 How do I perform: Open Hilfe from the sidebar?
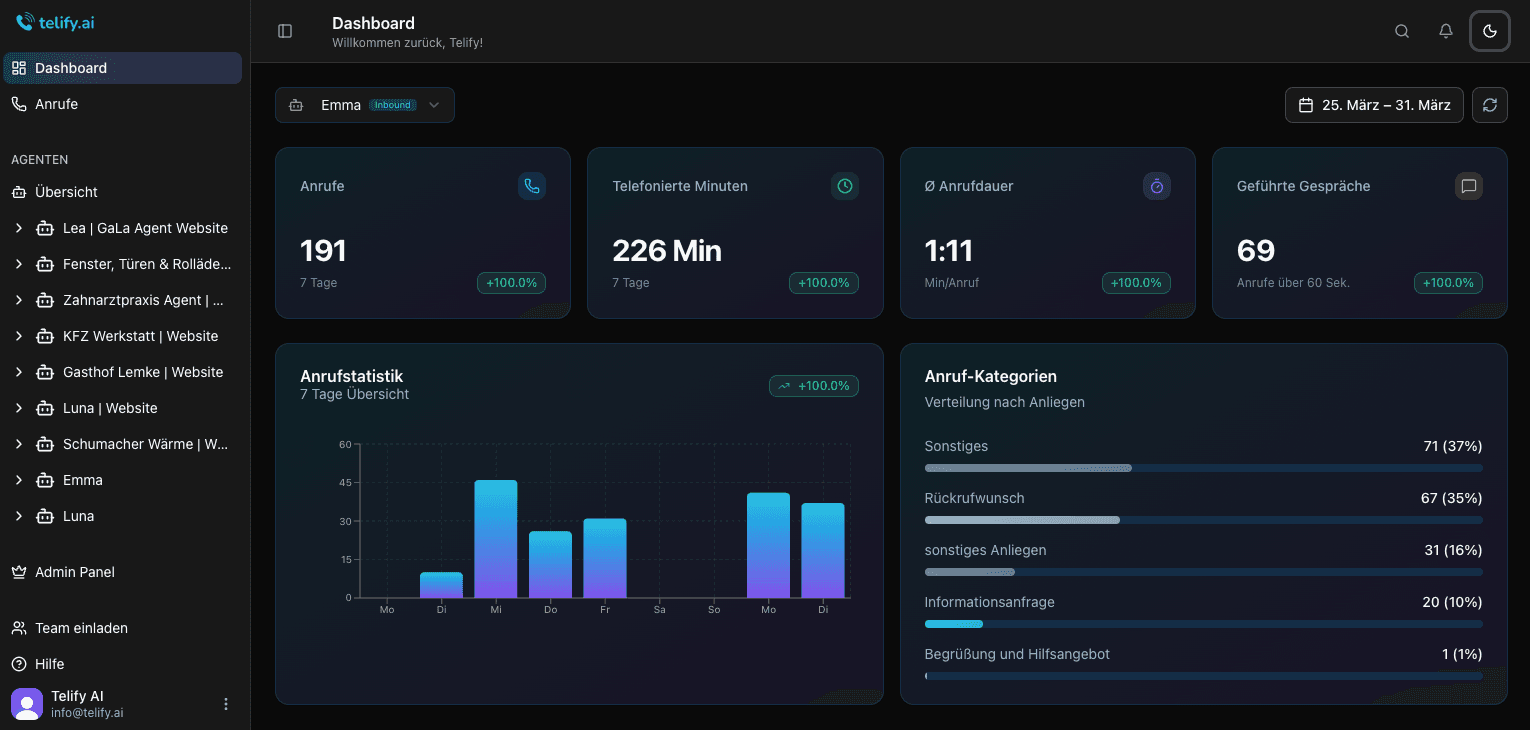(48, 664)
